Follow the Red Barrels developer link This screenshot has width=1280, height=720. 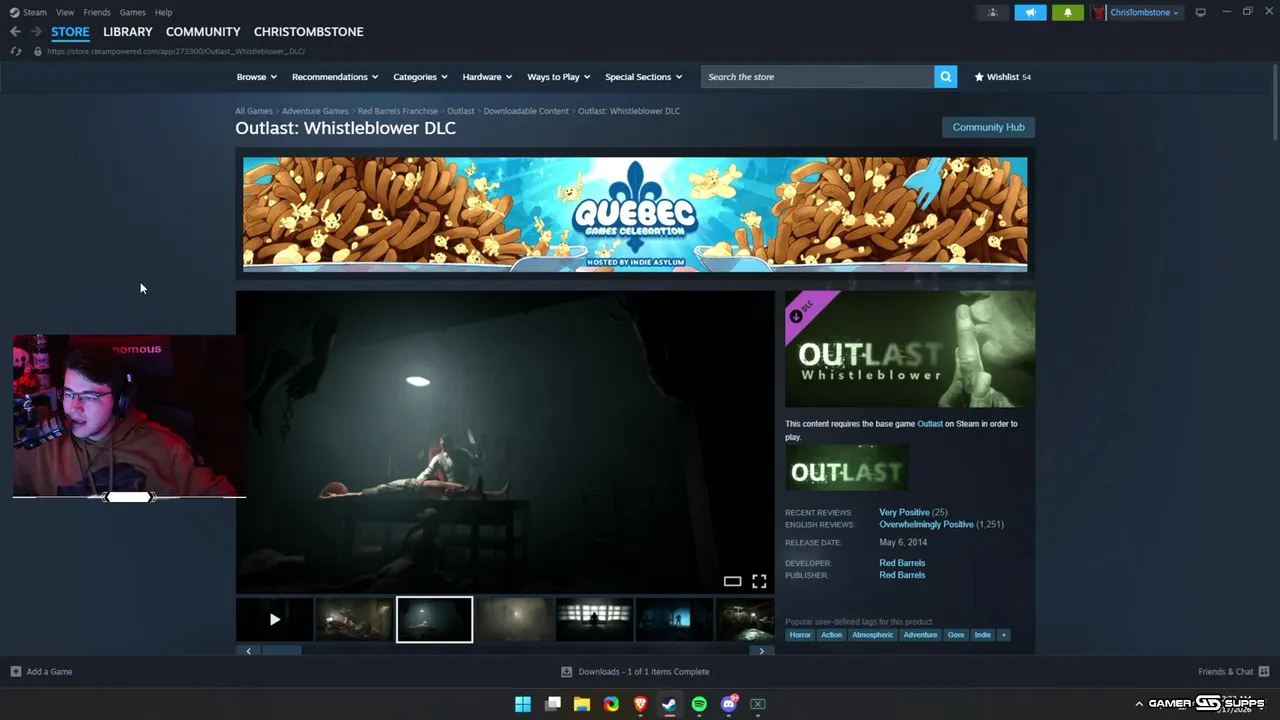(902, 563)
